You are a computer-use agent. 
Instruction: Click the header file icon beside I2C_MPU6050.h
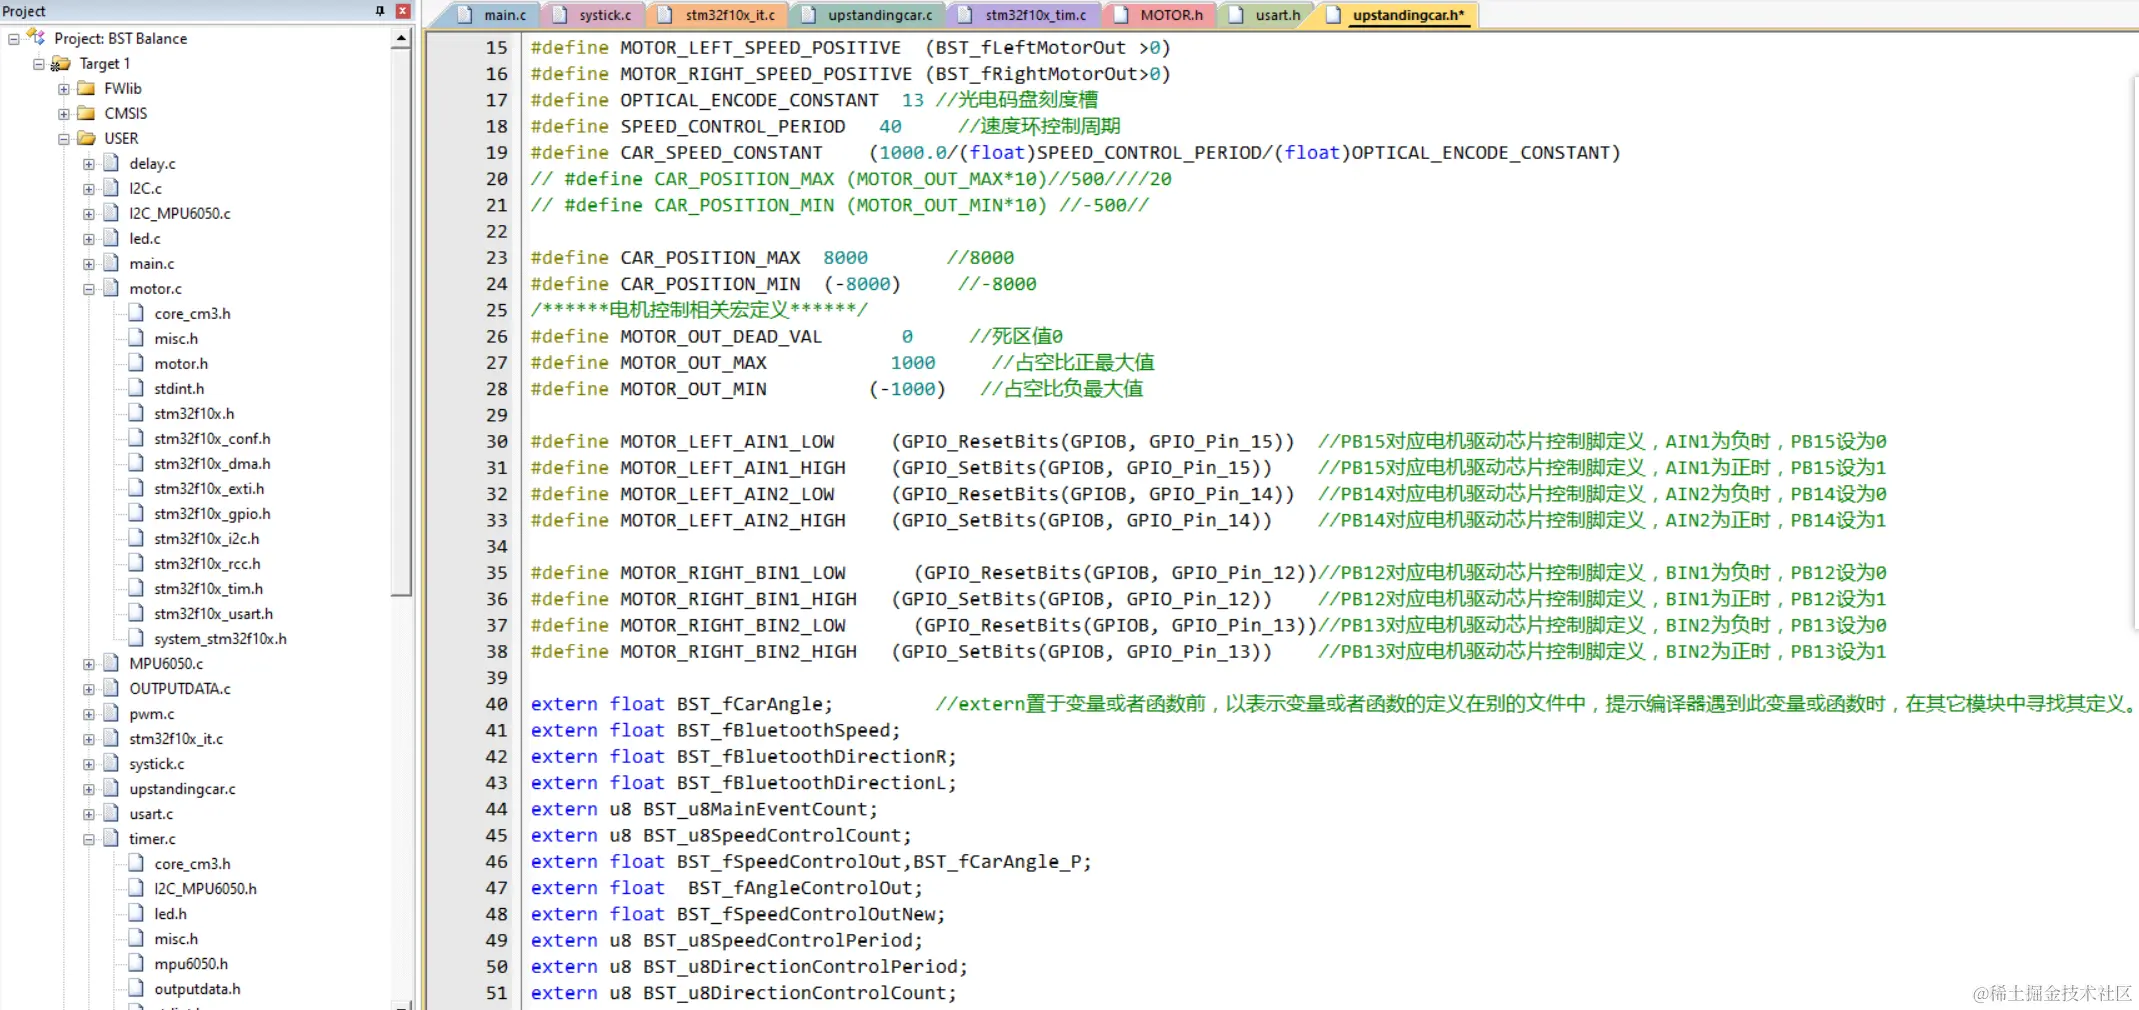137,888
